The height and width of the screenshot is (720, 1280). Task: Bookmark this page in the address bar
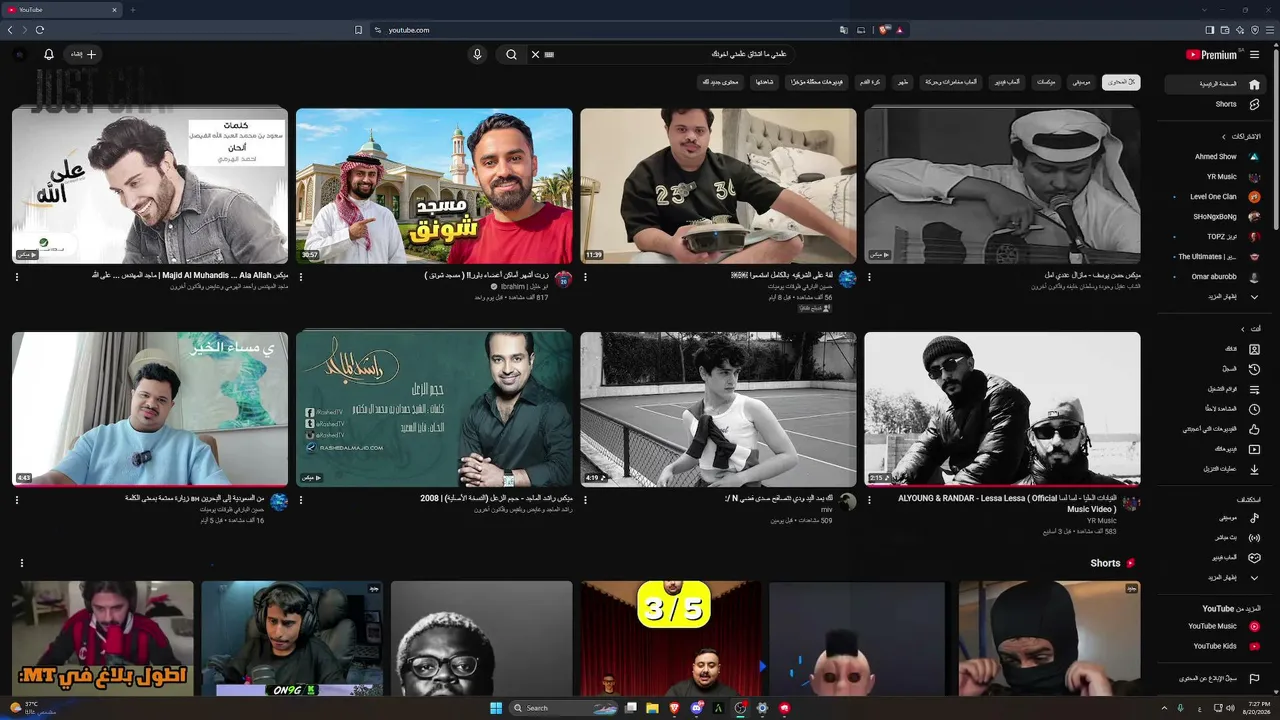pos(358,30)
